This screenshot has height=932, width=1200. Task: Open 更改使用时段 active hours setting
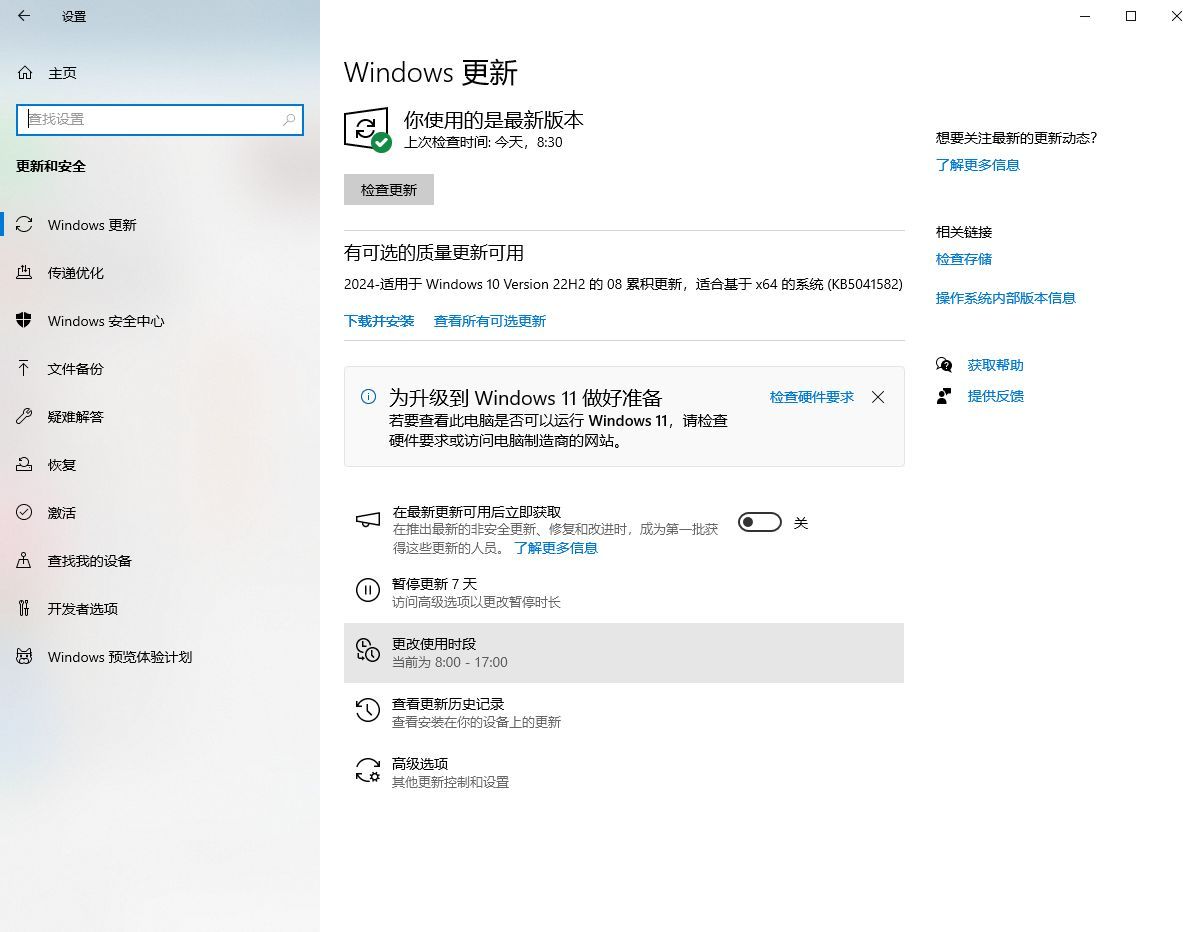pyautogui.click(x=624, y=653)
